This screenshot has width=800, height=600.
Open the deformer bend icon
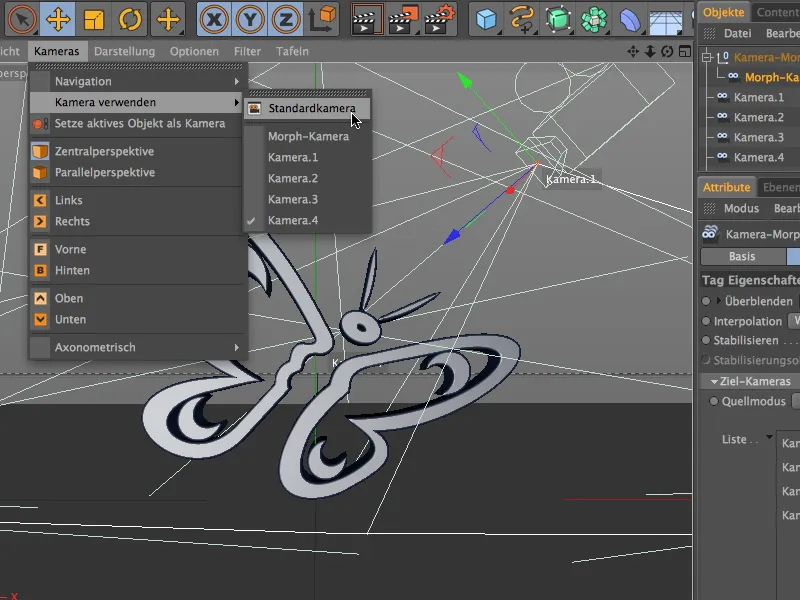pos(630,19)
